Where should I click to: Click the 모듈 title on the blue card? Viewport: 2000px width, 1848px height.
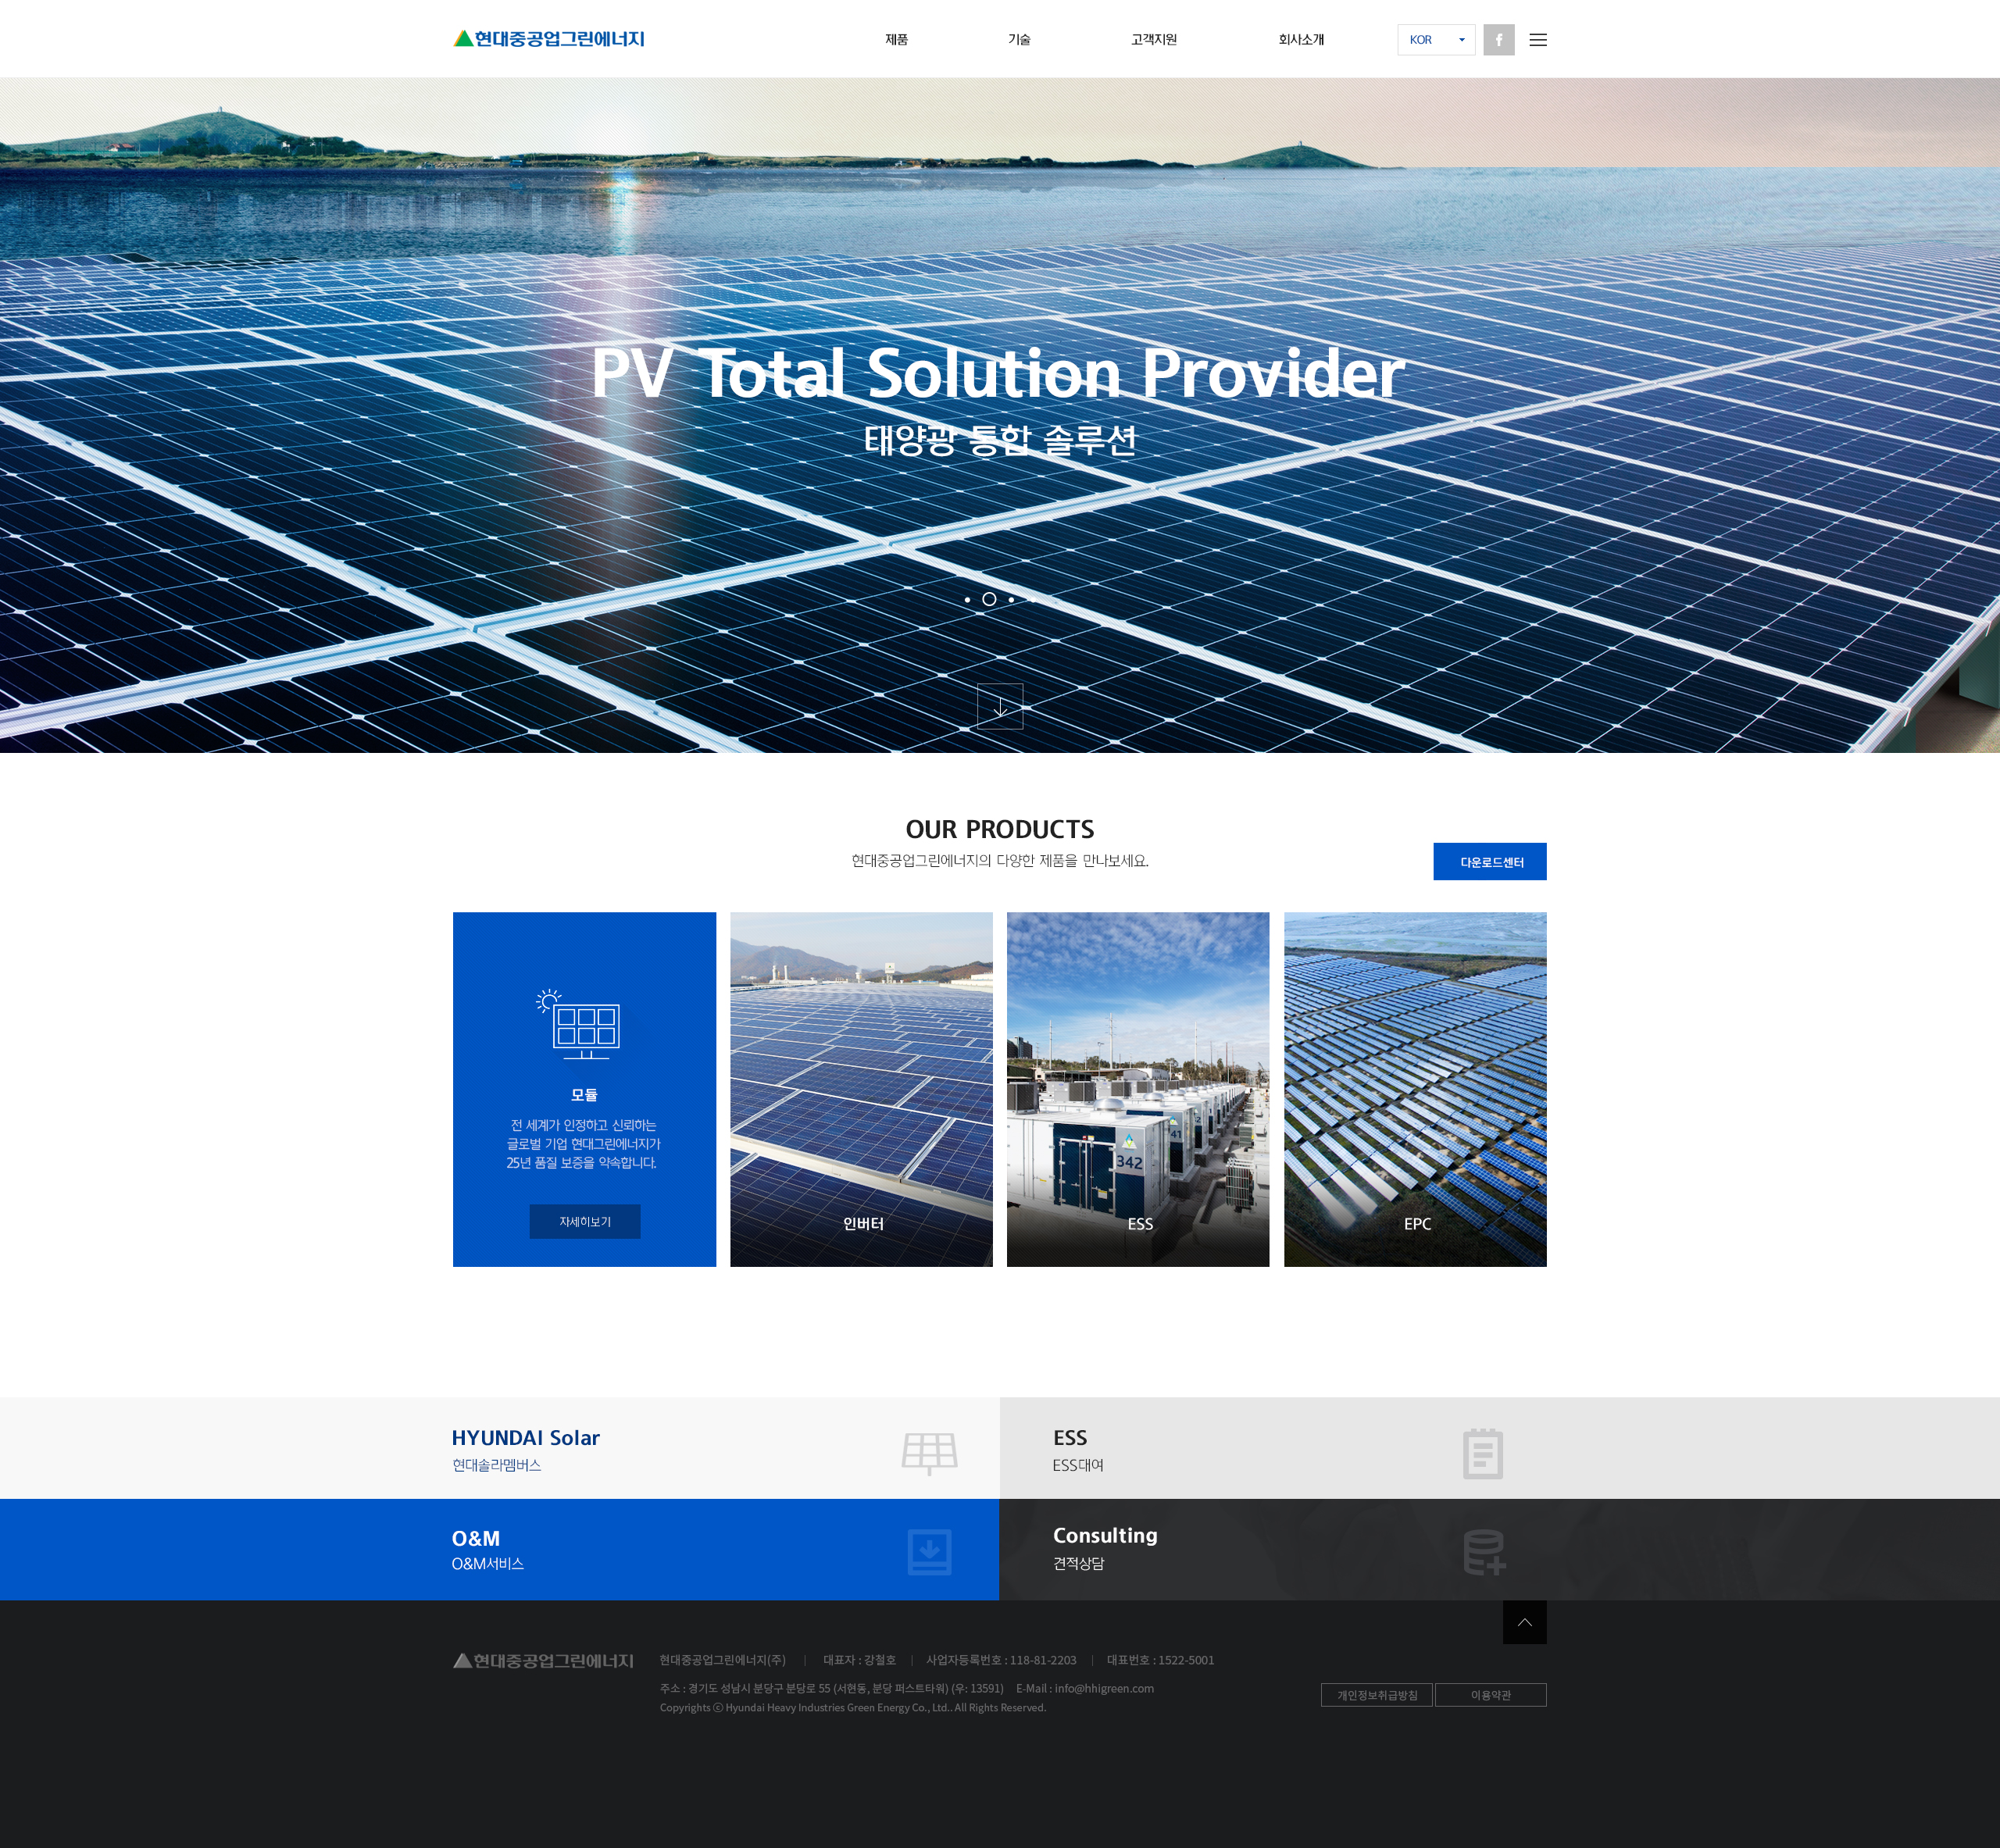coord(584,1095)
